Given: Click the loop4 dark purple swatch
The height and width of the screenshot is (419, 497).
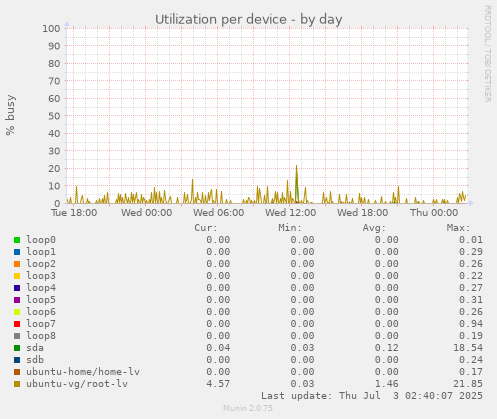Looking at the screenshot, I should tap(17, 288).
